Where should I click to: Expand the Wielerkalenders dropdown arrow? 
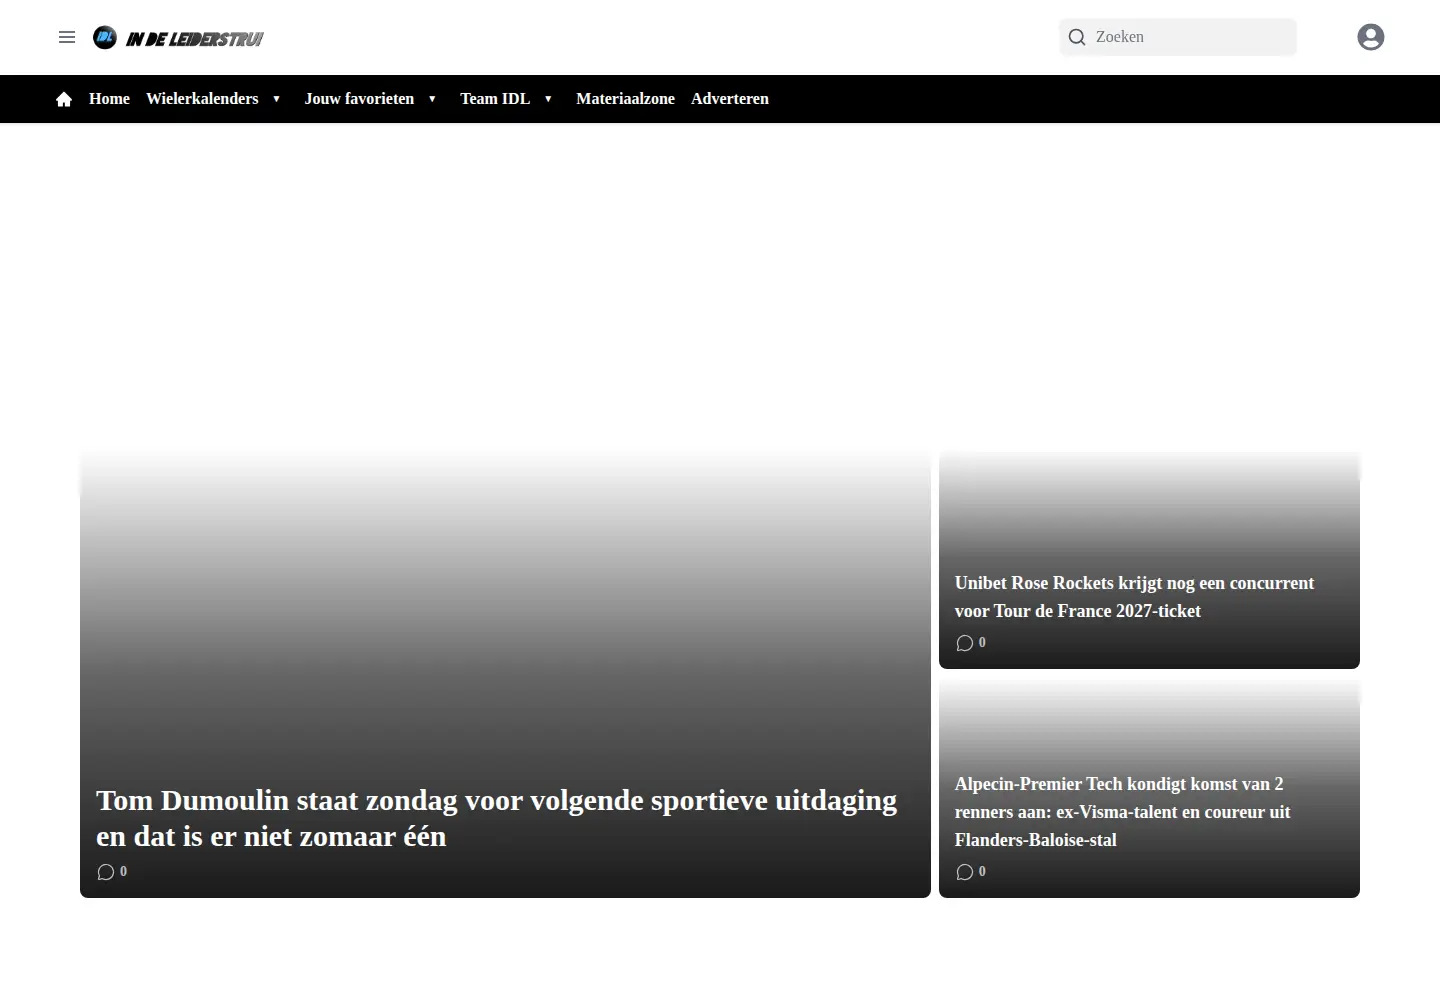pyautogui.click(x=277, y=99)
